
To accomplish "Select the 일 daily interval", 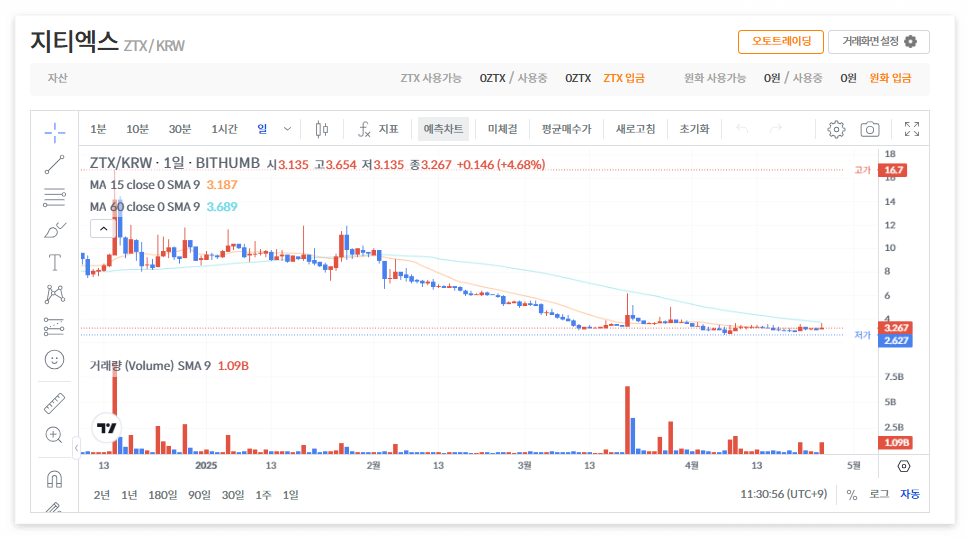I will (x=262, y=129).
